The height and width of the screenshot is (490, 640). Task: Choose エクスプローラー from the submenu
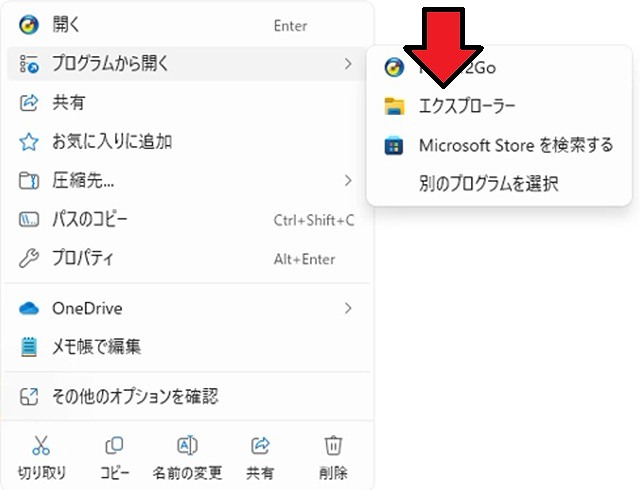pyautogui.click(x=466, y=105)
